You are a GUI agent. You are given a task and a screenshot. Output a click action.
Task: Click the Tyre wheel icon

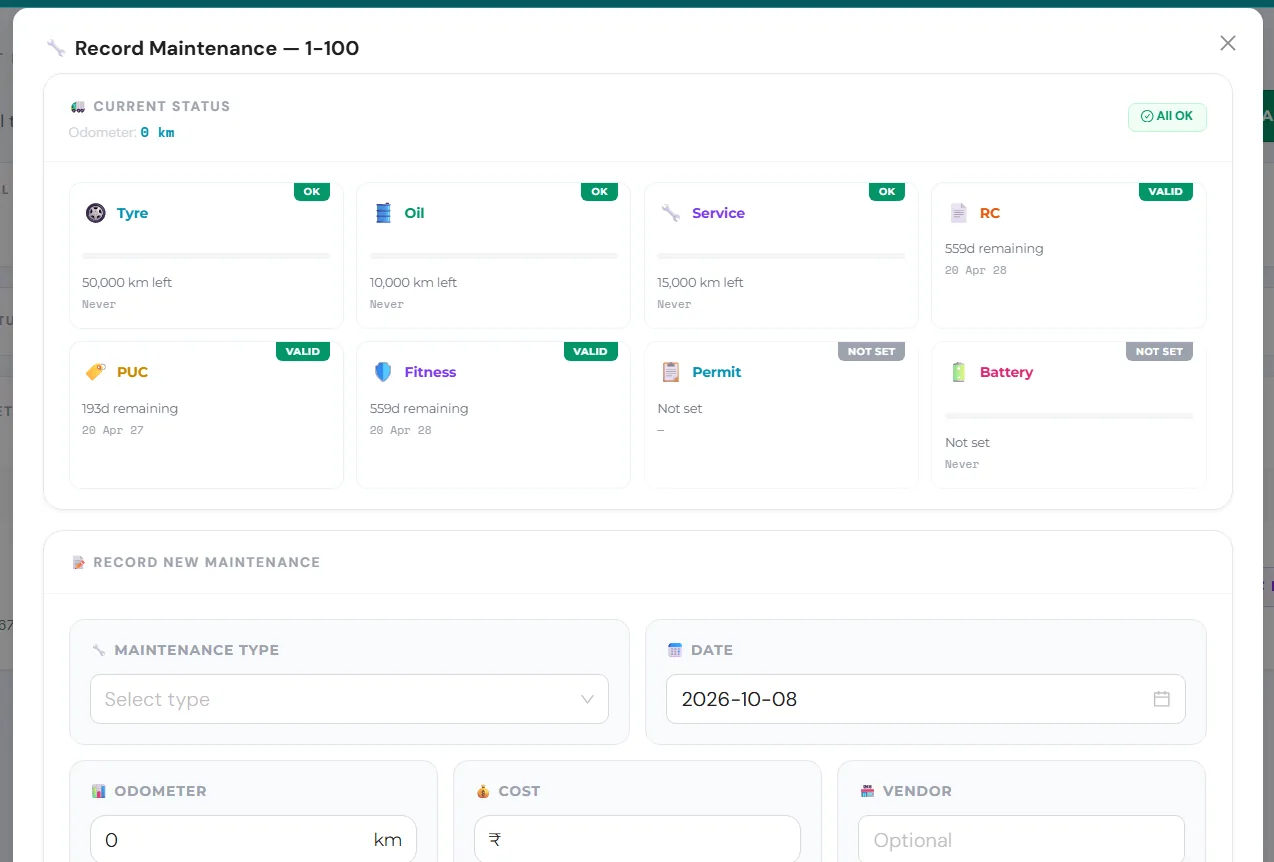click(95, 213)
